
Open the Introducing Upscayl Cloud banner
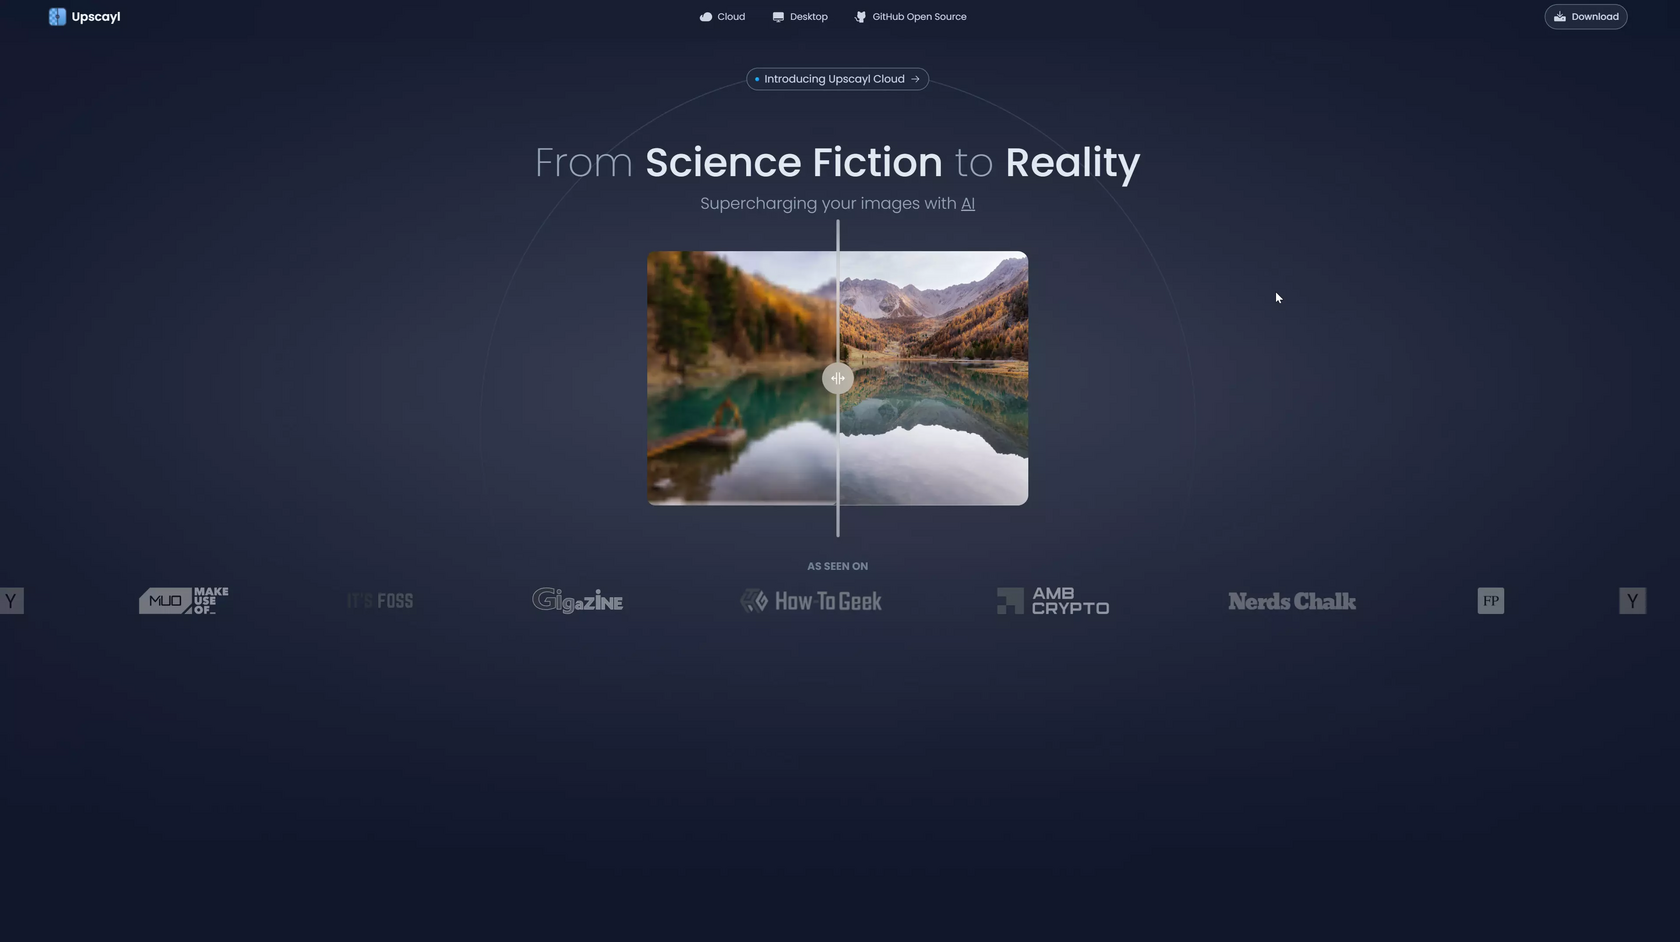click(x=837, y=79)
